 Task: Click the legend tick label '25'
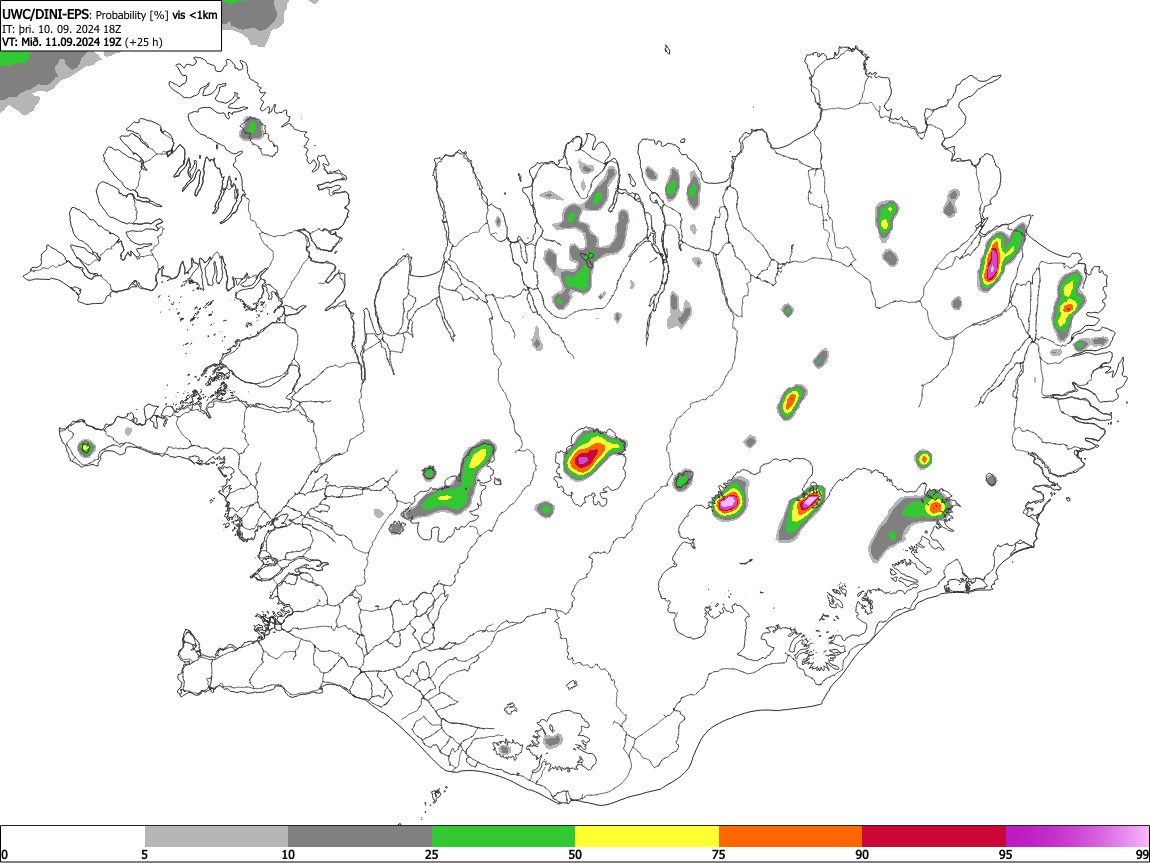tap(432, 854)
